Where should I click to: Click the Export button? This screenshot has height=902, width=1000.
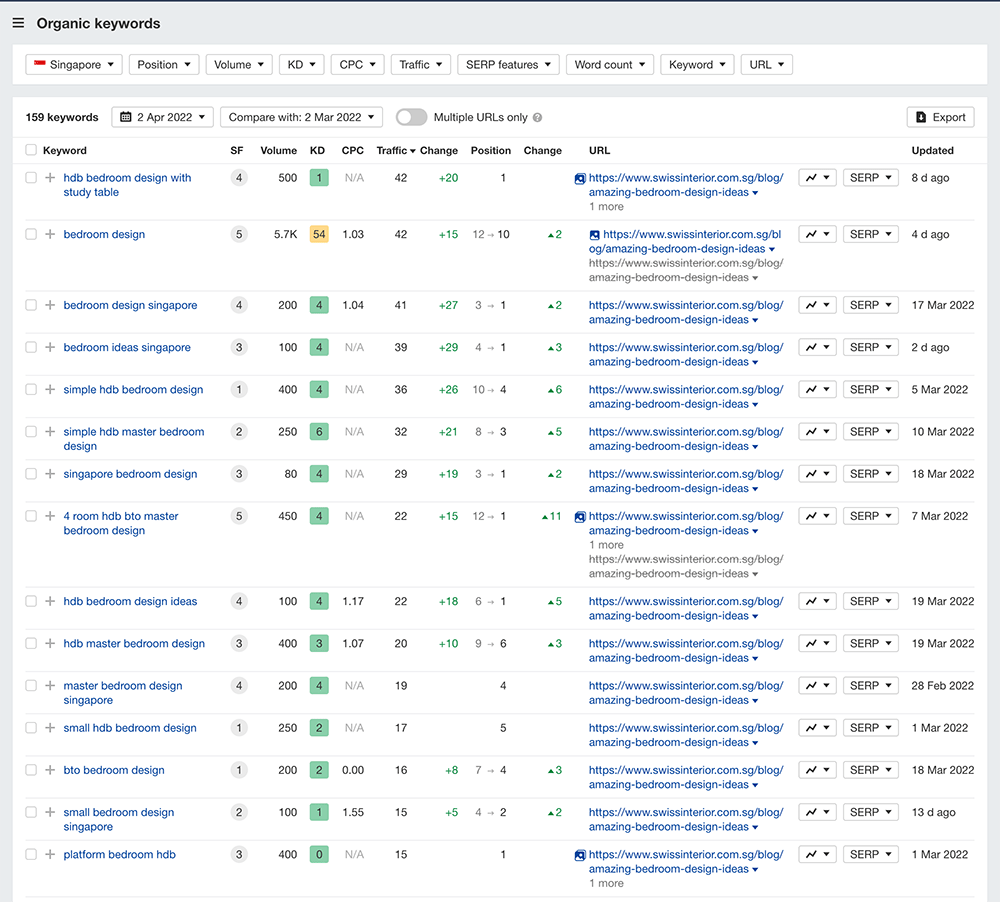(x=940, y=117)
